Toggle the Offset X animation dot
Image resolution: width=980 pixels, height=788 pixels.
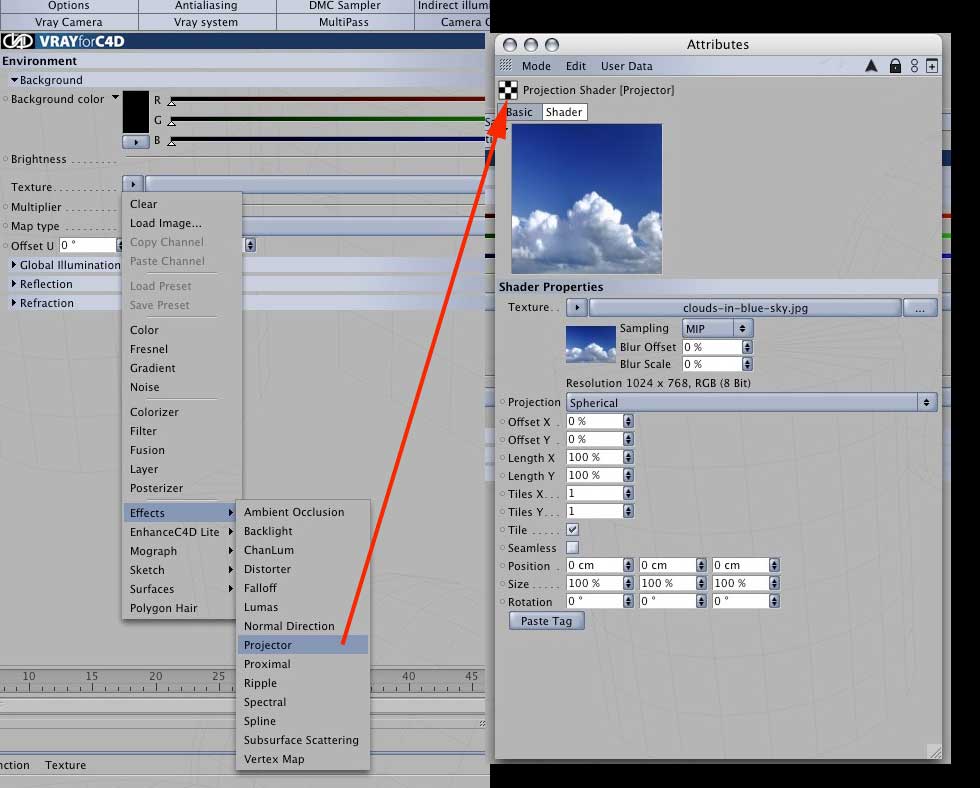(502, 421)
